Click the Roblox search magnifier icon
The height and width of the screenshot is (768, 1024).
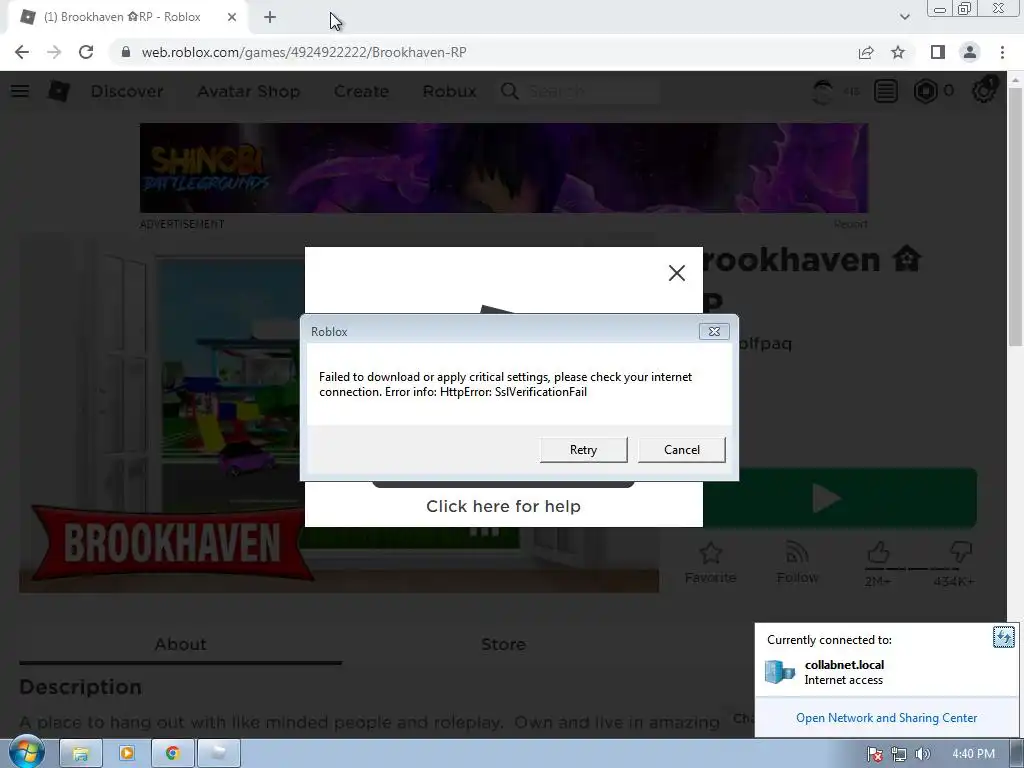click(510, 91)
